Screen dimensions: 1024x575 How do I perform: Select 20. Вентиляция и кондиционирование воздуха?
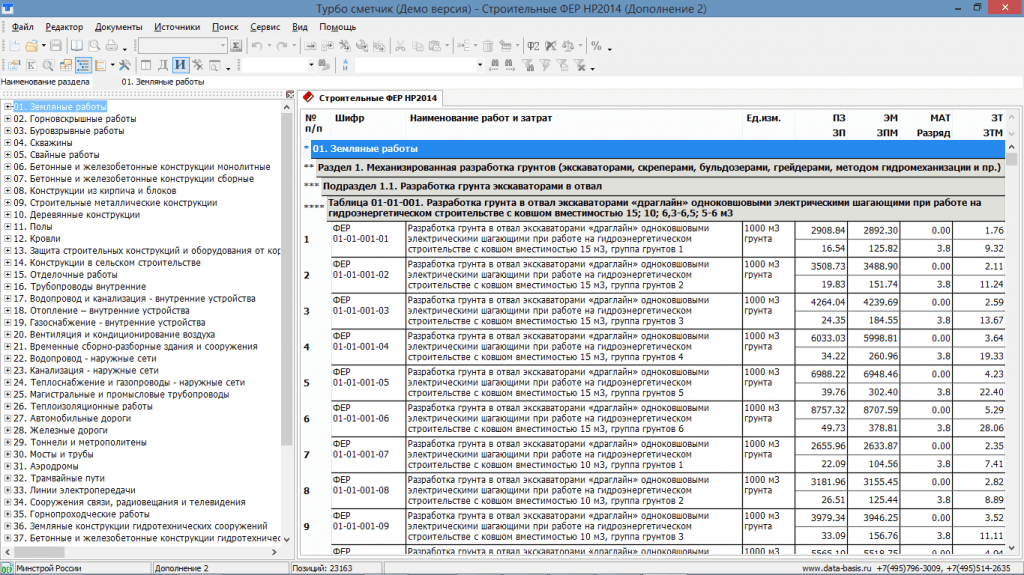[114, 335]
